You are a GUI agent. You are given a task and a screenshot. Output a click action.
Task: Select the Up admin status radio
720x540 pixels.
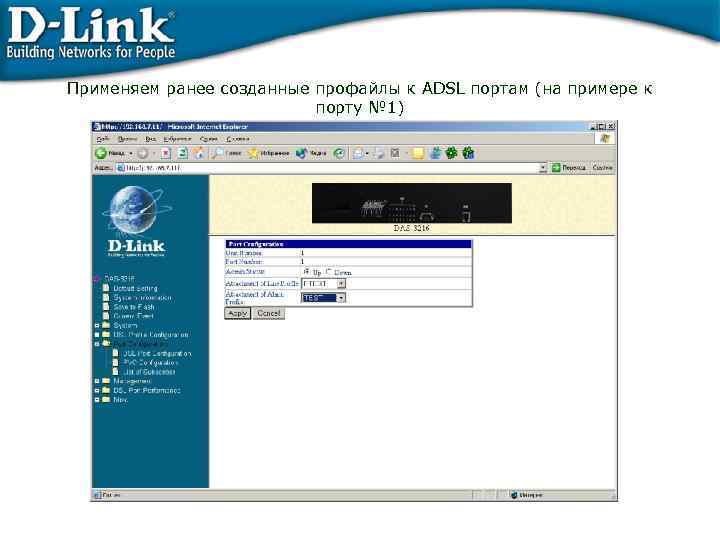click(x=307, y=272)
